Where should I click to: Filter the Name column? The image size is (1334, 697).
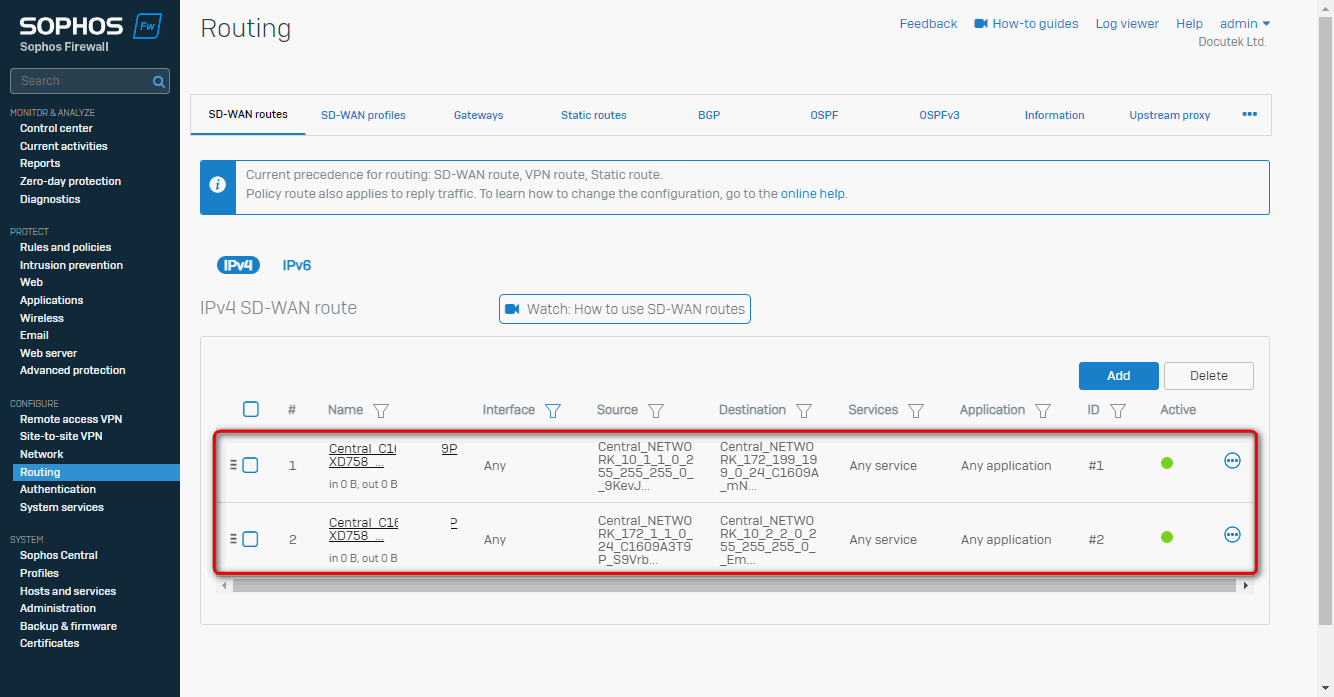click(380, 410)
